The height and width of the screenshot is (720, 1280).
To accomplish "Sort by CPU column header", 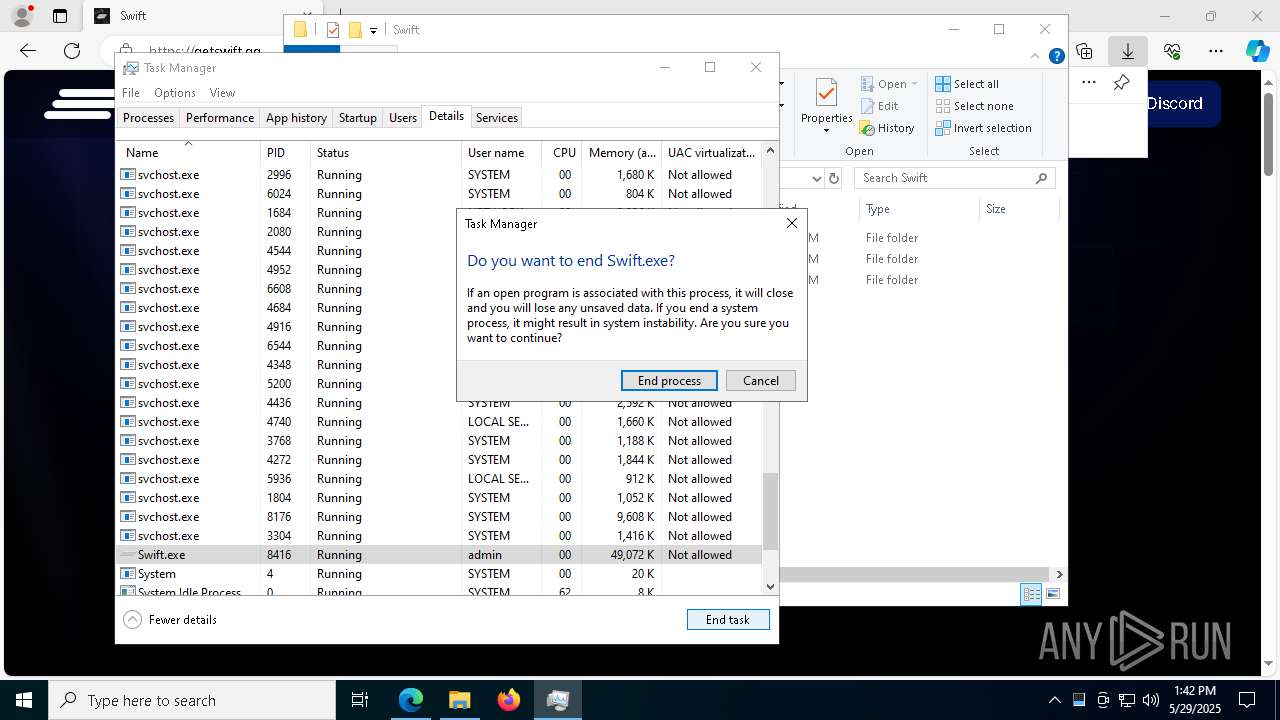I will click(563, 152).
